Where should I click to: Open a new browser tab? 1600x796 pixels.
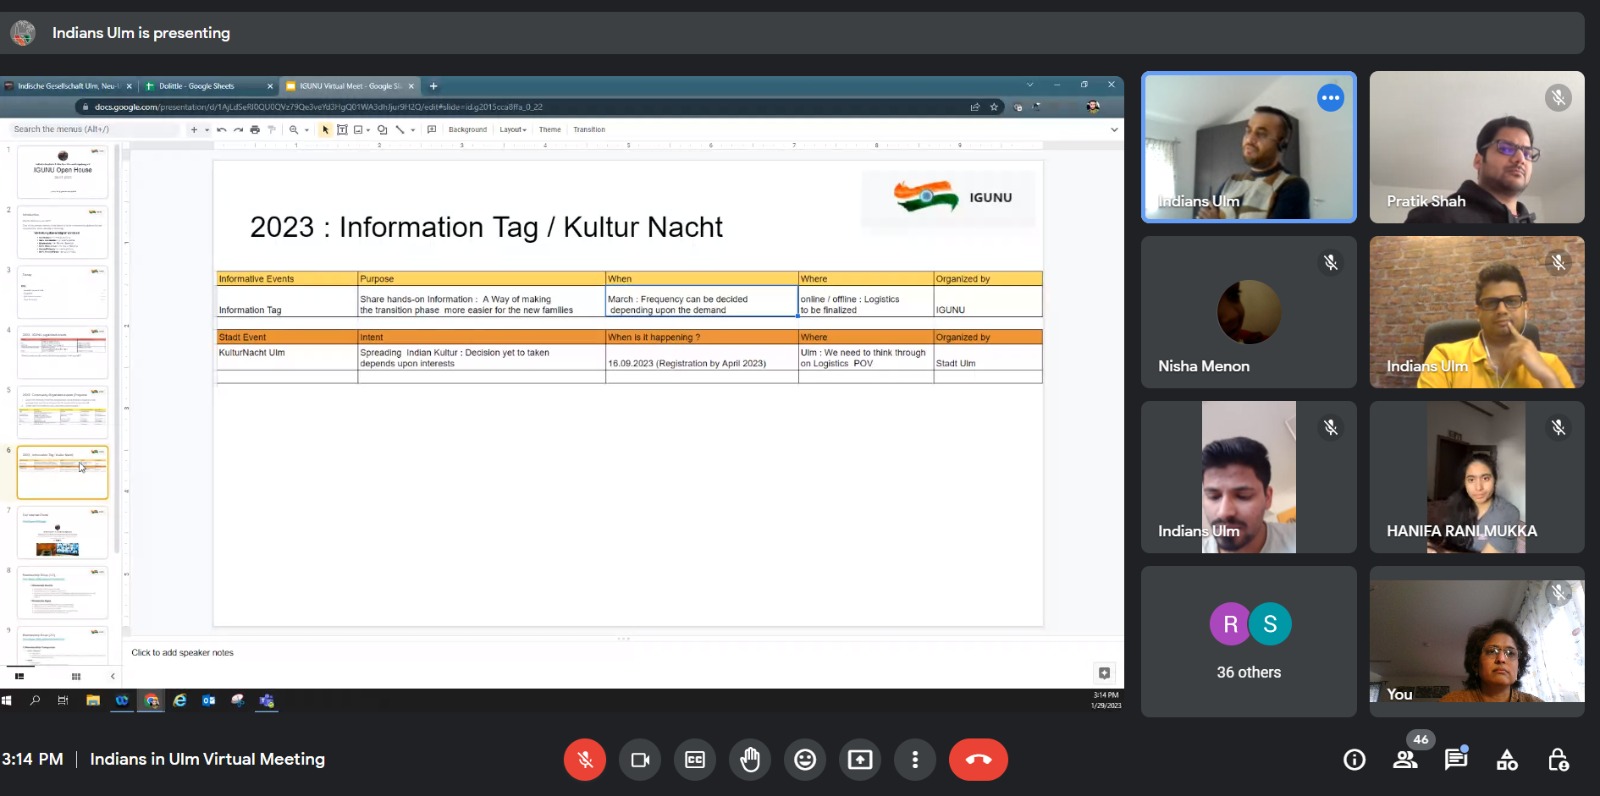click(433, 86)
